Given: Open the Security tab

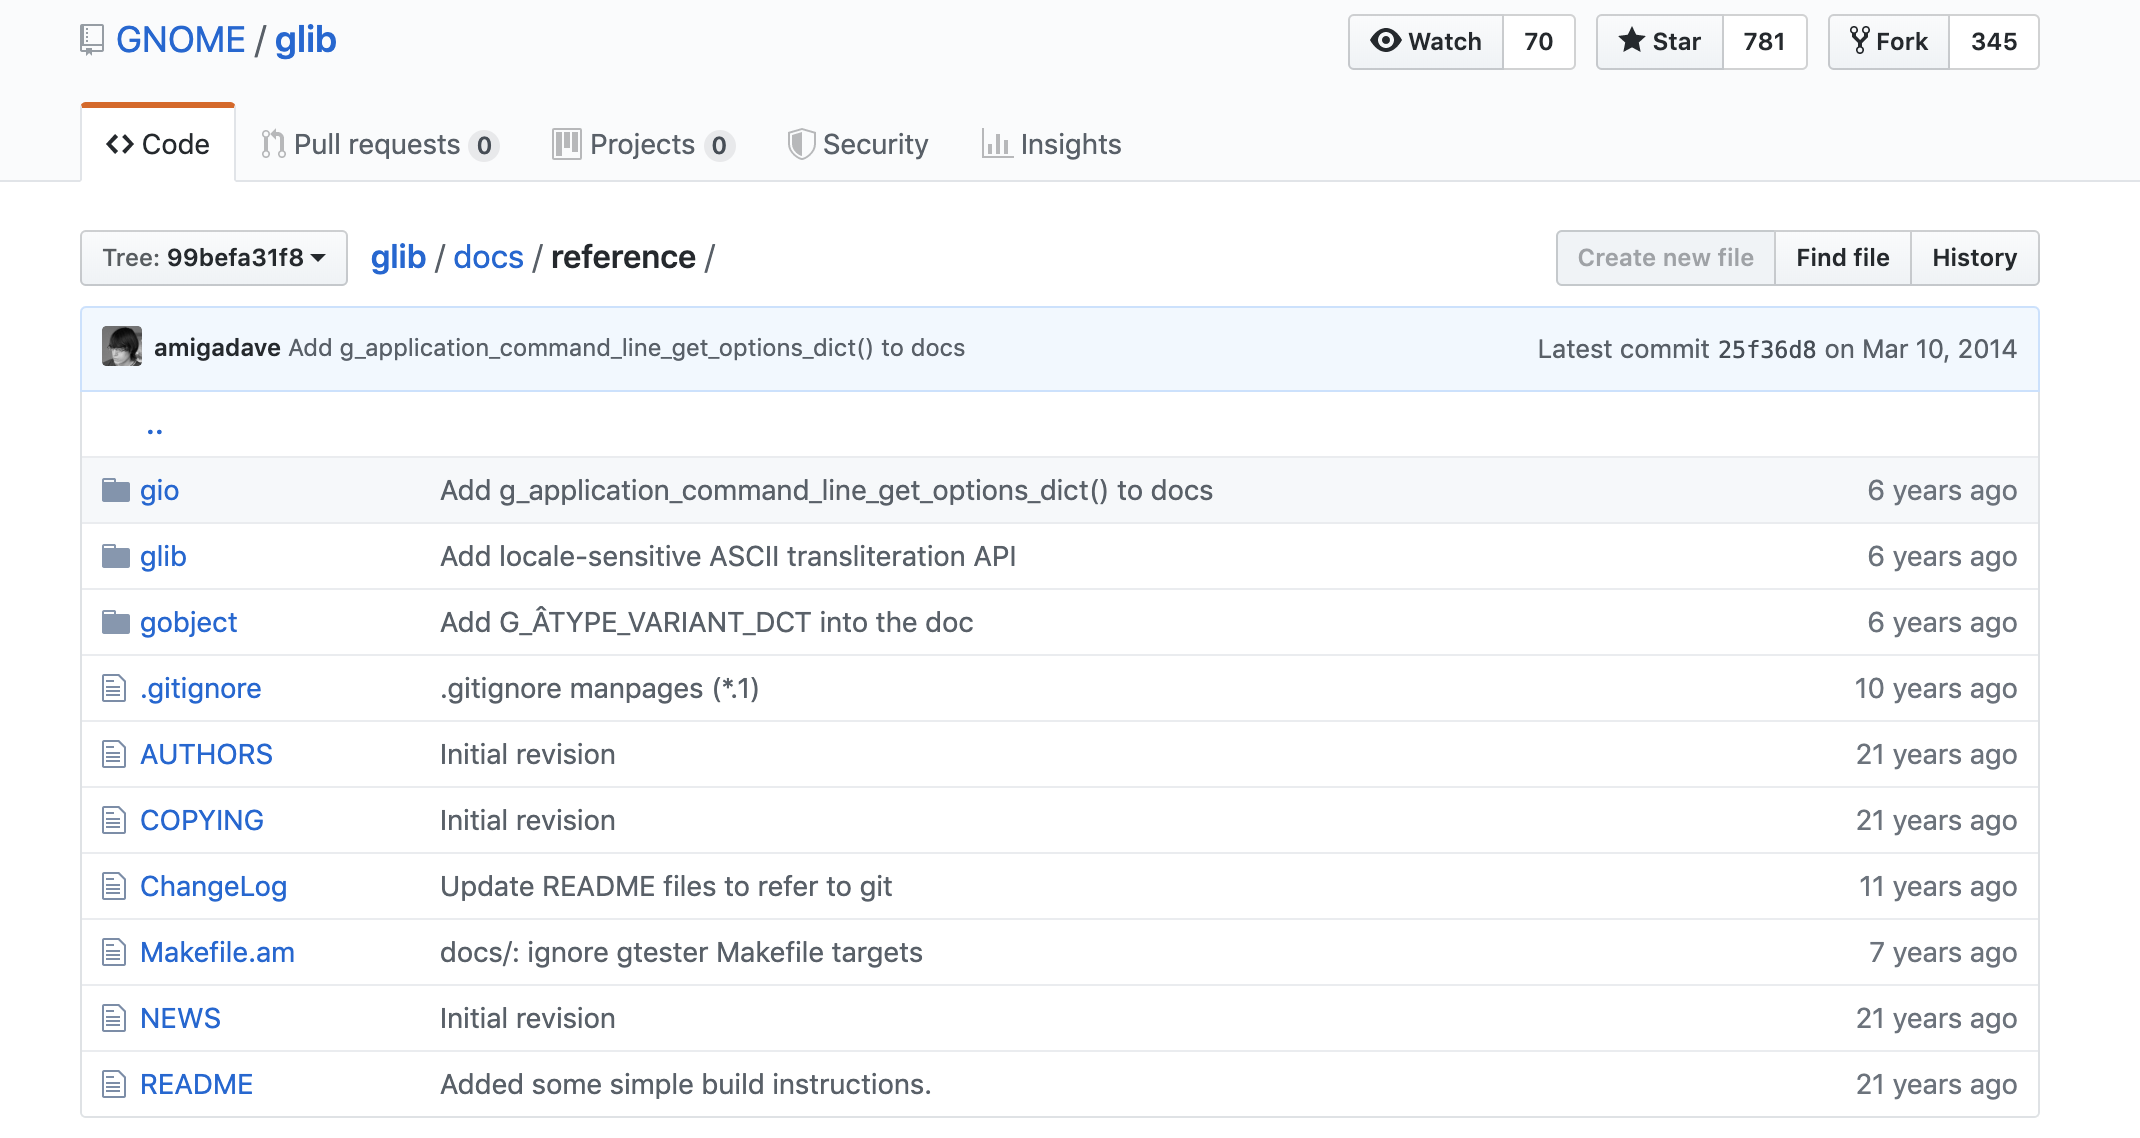Looking at the screenshot, I should point(858,145).
